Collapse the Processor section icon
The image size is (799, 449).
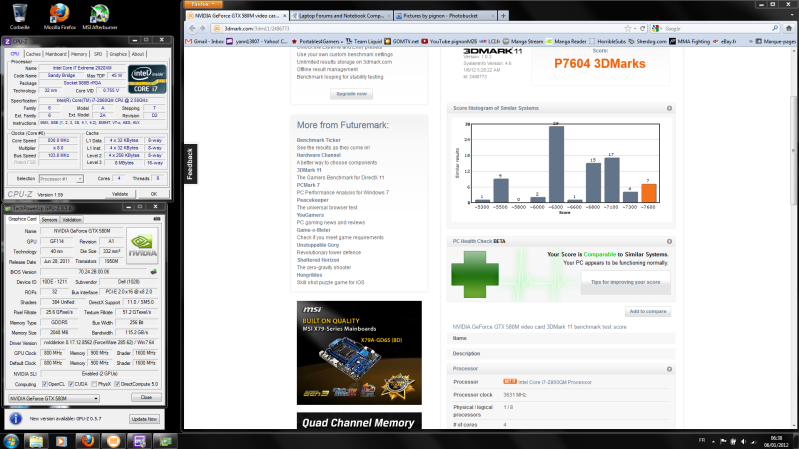point(669,369)
